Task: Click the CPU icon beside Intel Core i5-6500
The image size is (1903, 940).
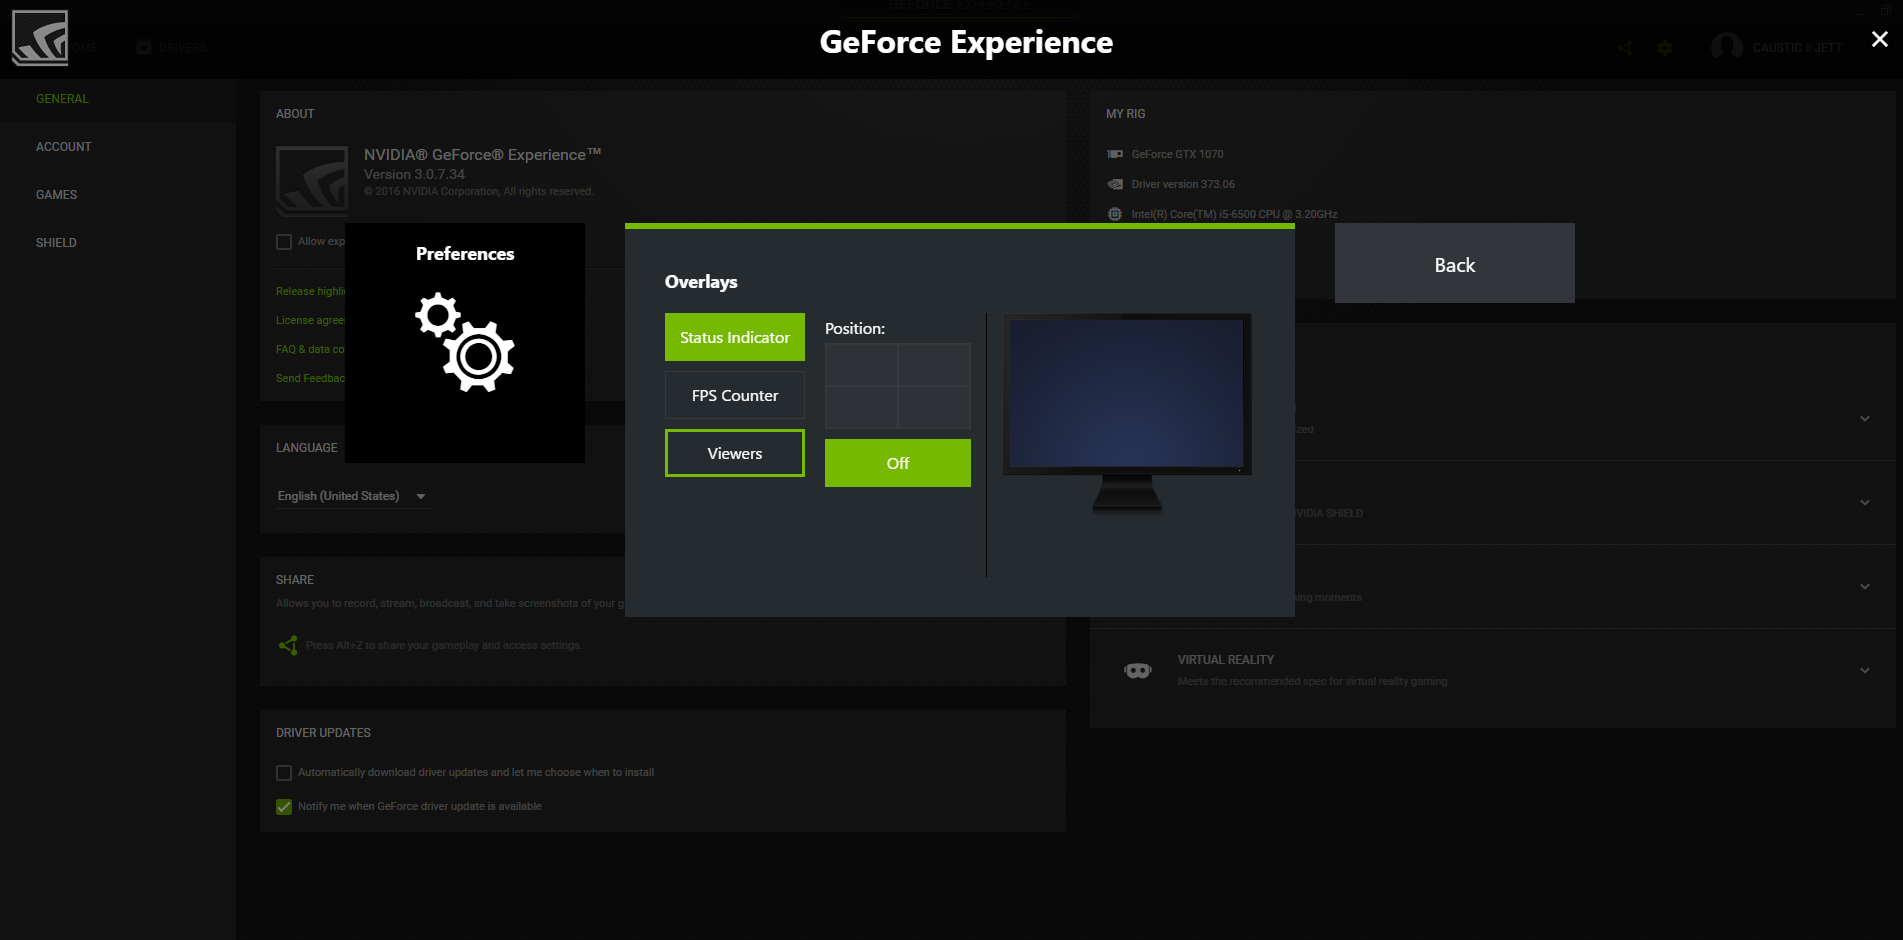Action: [1115, 214]
